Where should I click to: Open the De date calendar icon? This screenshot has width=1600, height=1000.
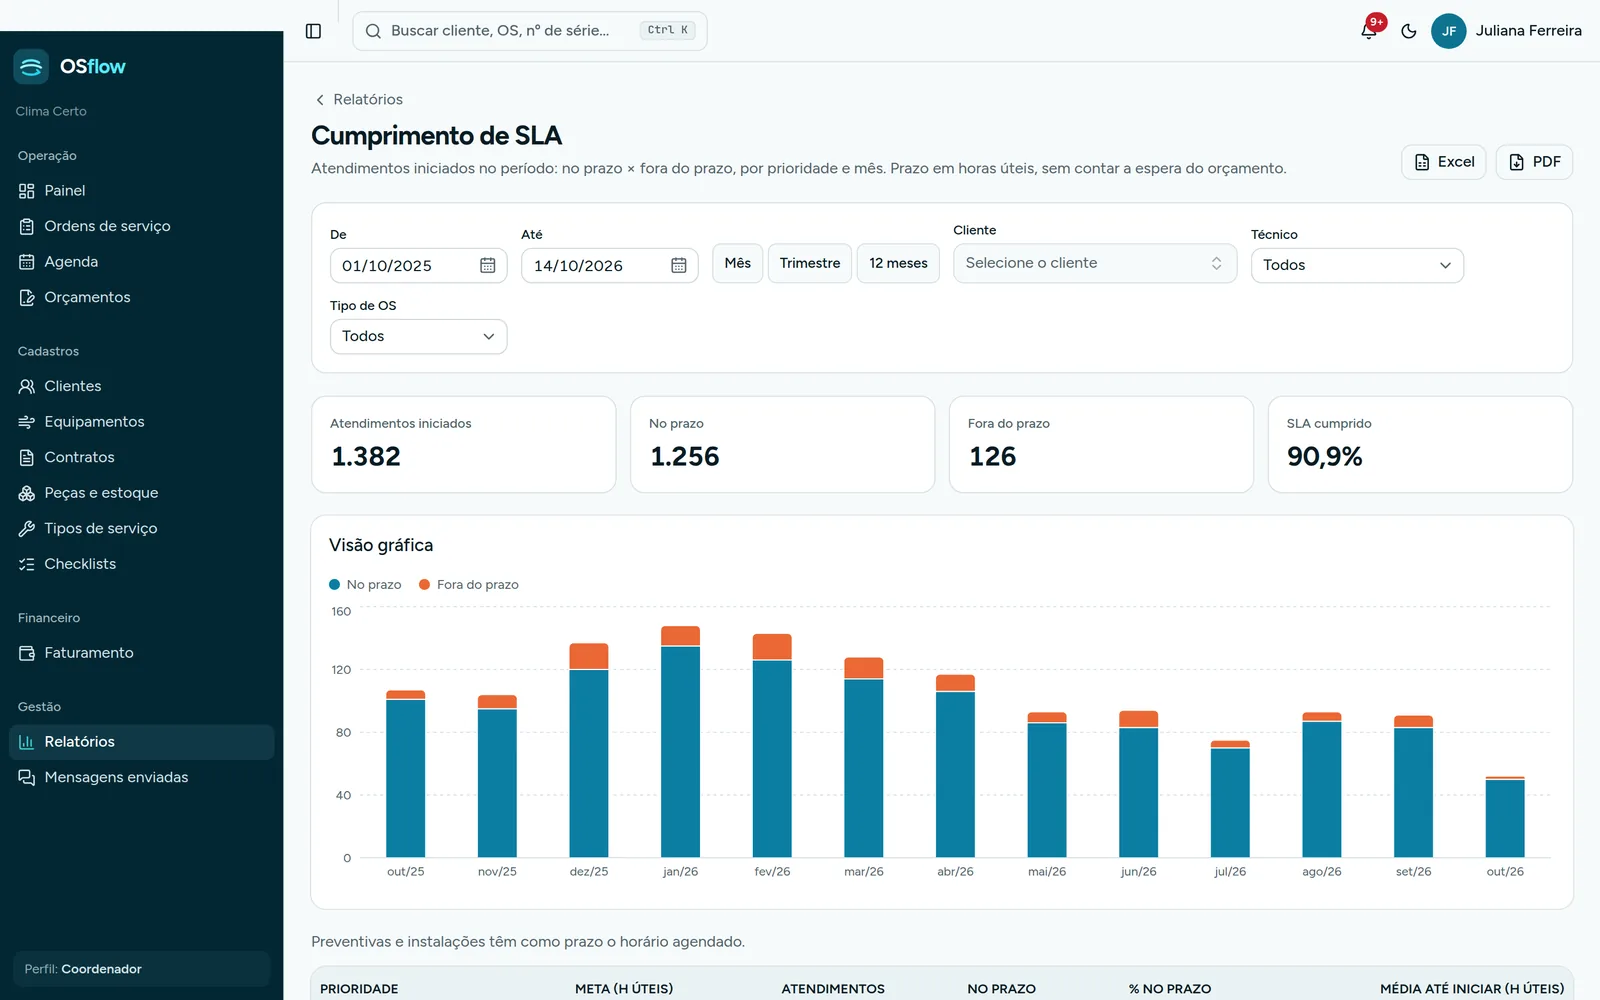pos(488,265)
